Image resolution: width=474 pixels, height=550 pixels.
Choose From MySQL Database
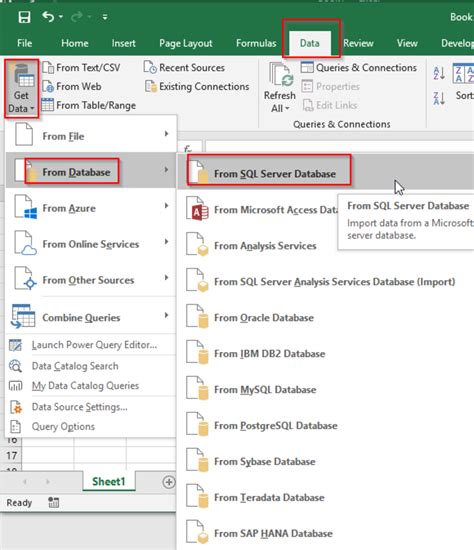click(326, 389)
